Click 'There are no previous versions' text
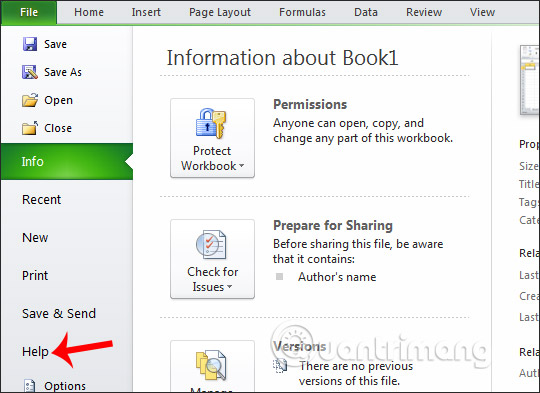Screen dimensions: 540x393 coord(356,366)
